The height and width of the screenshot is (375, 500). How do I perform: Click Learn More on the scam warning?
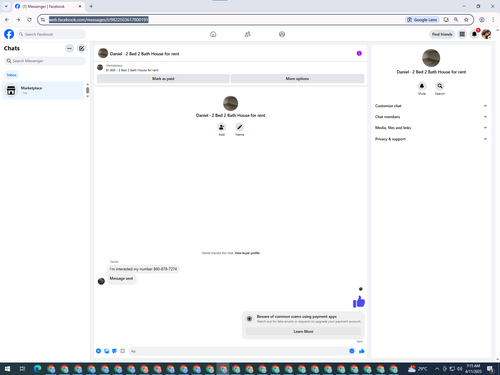303,331
